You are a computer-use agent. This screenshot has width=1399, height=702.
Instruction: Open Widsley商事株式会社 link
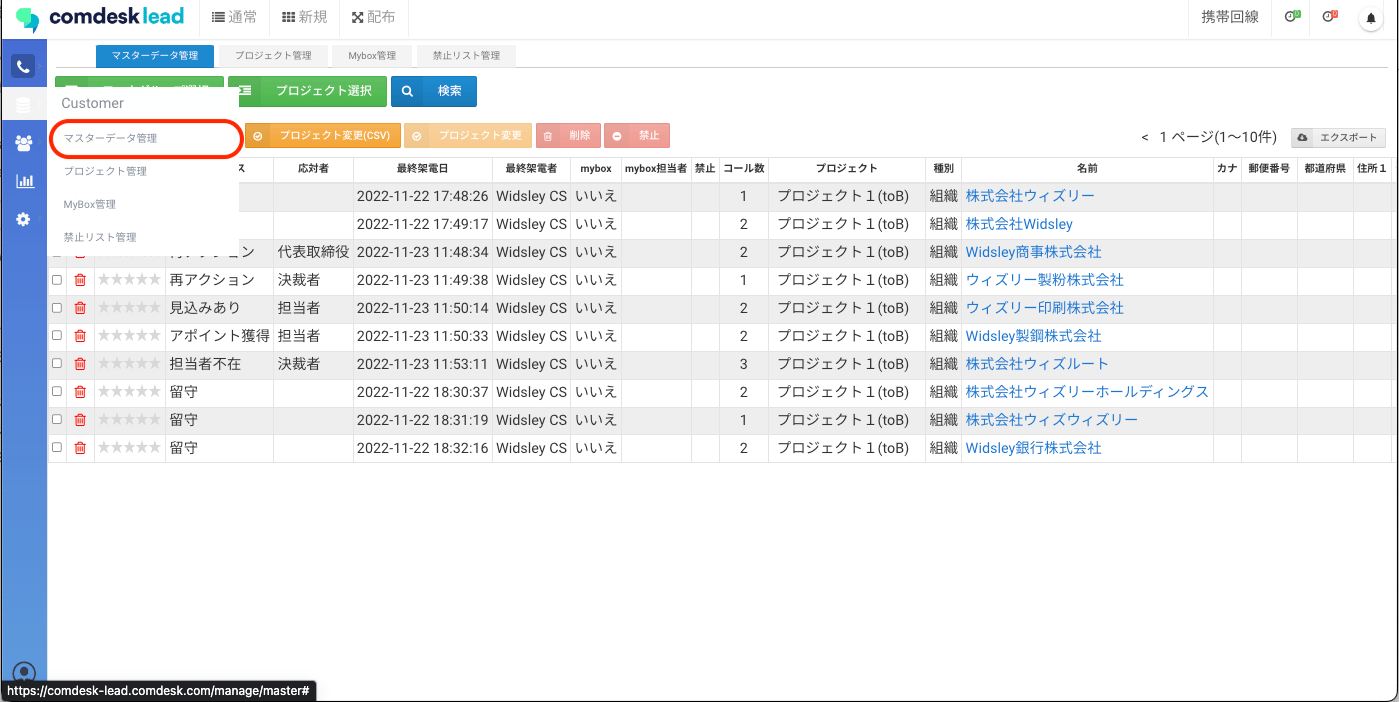[1033, 252]
